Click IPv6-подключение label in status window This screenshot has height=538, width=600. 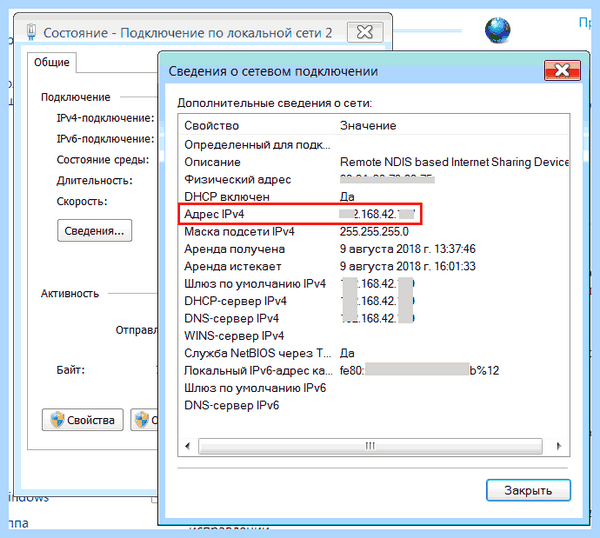(105, 139)
